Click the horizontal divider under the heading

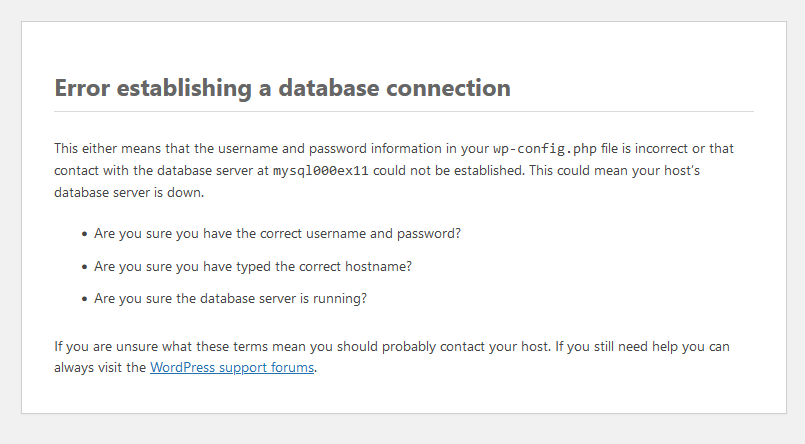pyautogui.click(x=404, y=111)
